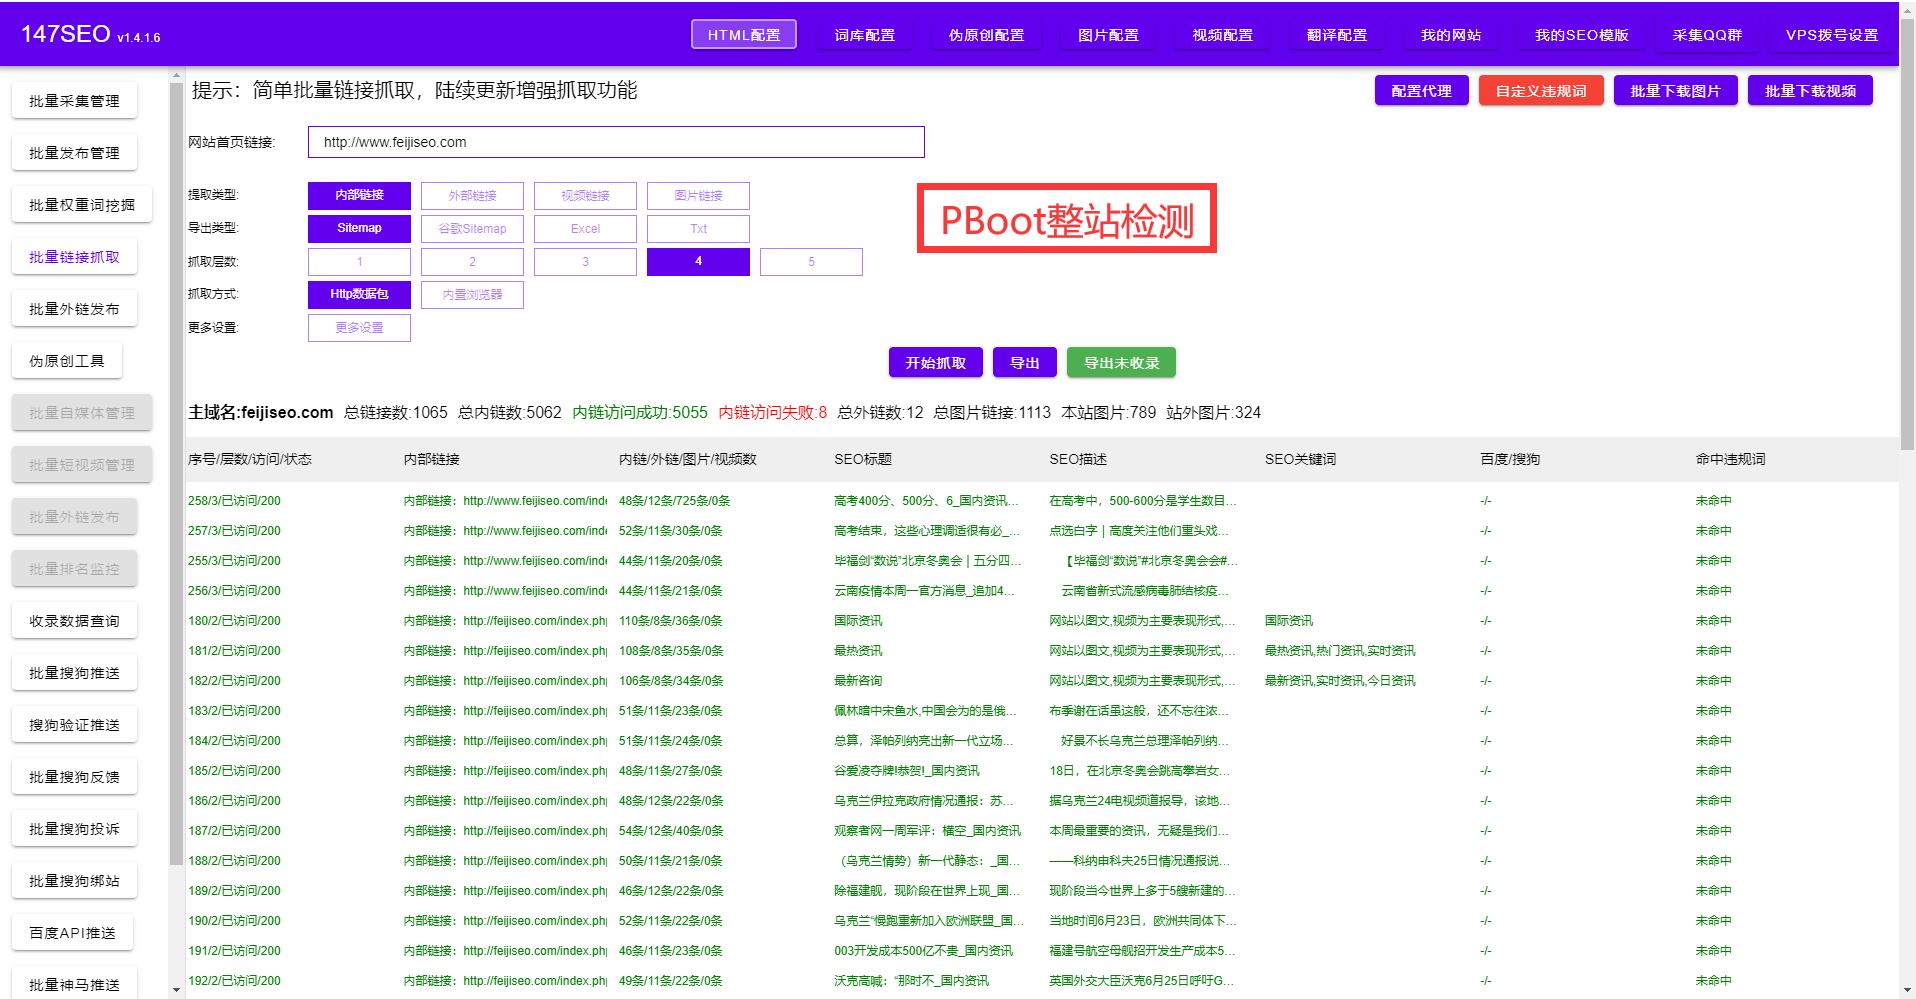Go to 视频配置 tab
1916x999 pixels.
click(x=1222, y=35)
